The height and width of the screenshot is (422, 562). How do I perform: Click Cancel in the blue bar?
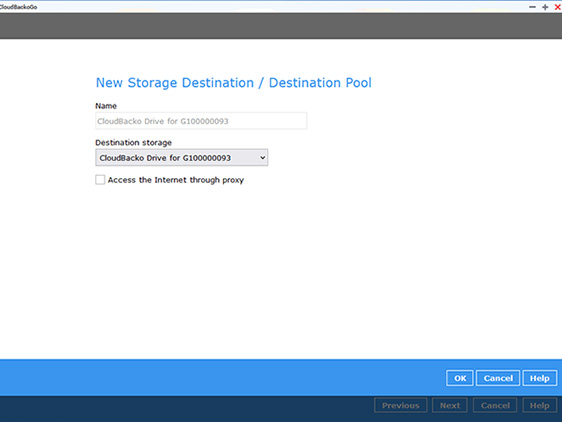(x=498, y=378)
